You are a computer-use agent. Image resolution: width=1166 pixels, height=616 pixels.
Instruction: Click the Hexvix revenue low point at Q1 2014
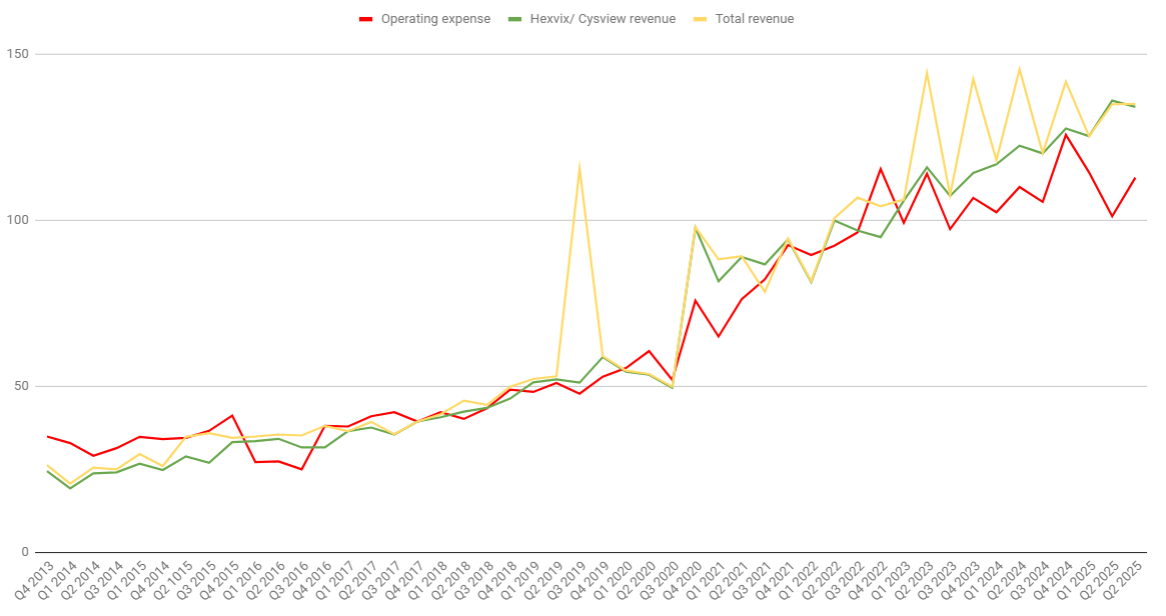pyautogui.click(x=70, y=488)
